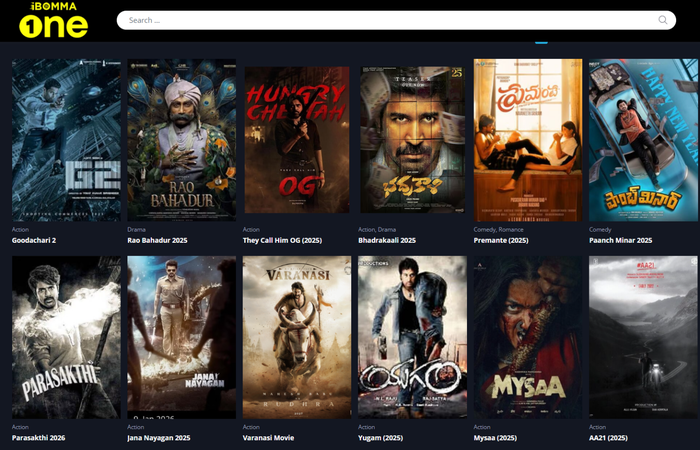Open the Rao Bahadur poster
The image size is (700, 450).
(182, 140)
